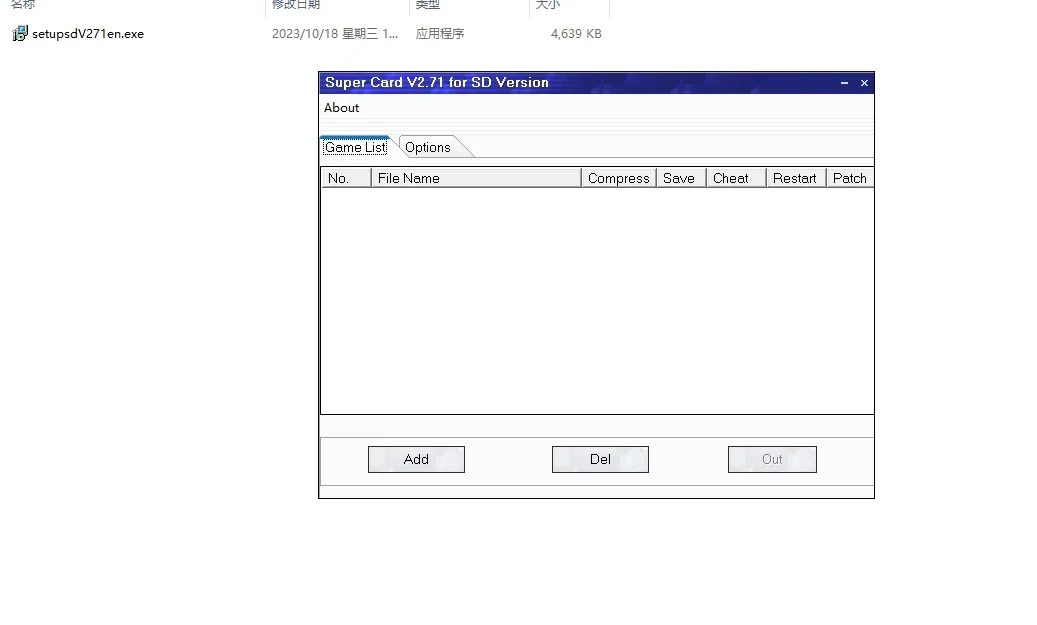The image size is (1037, 625).
Task: Minimize the Super Card window
Action: pos(845,83)
